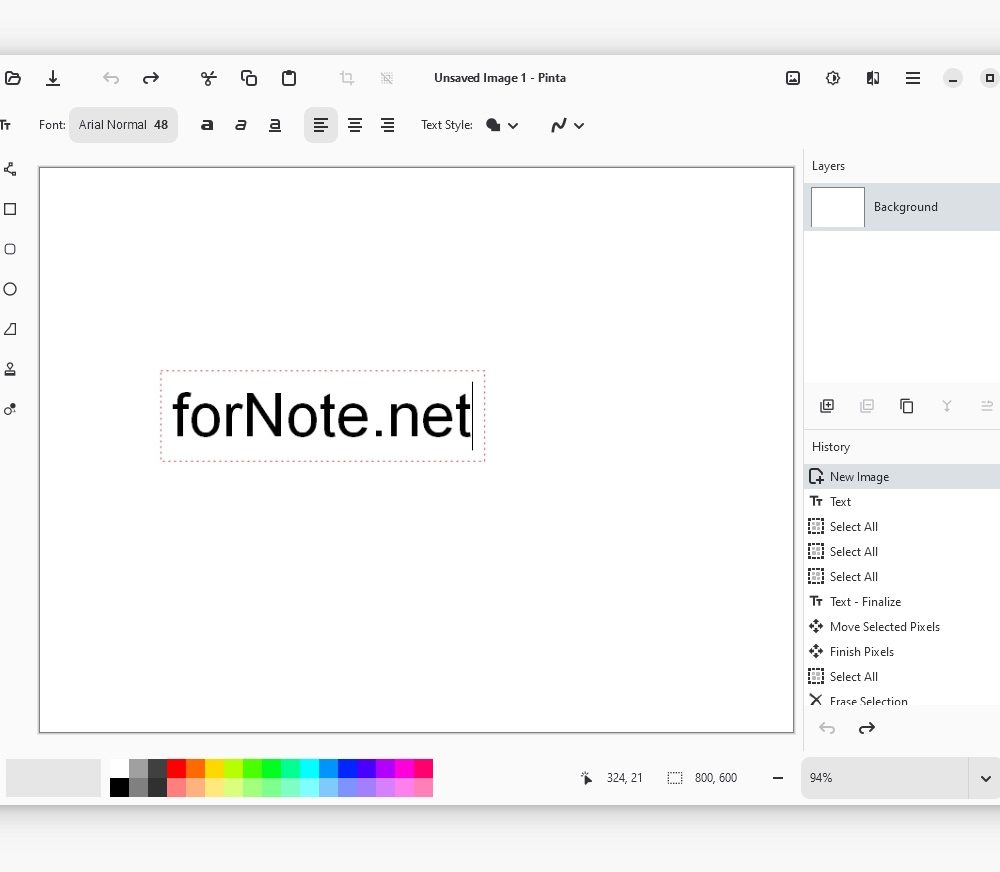
Task: Click the History panel's undo arrow
Action: (x=827, y=728)
